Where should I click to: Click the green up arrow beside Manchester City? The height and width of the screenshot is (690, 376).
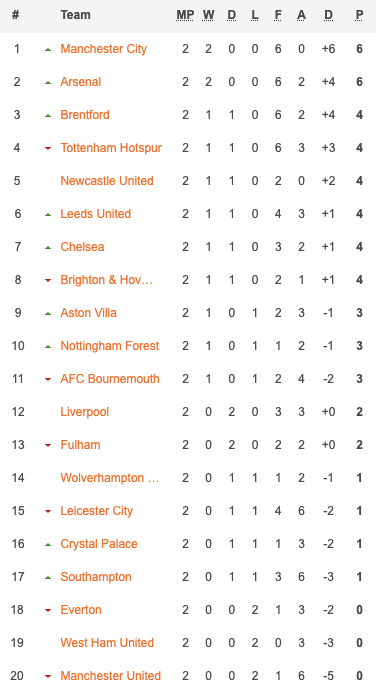coord(48,50)
